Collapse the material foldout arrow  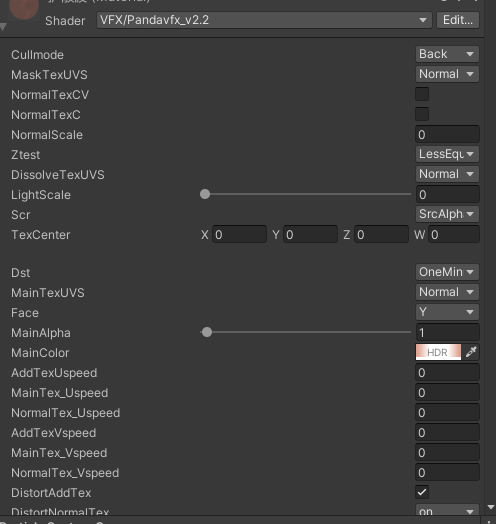coord(3,27)
